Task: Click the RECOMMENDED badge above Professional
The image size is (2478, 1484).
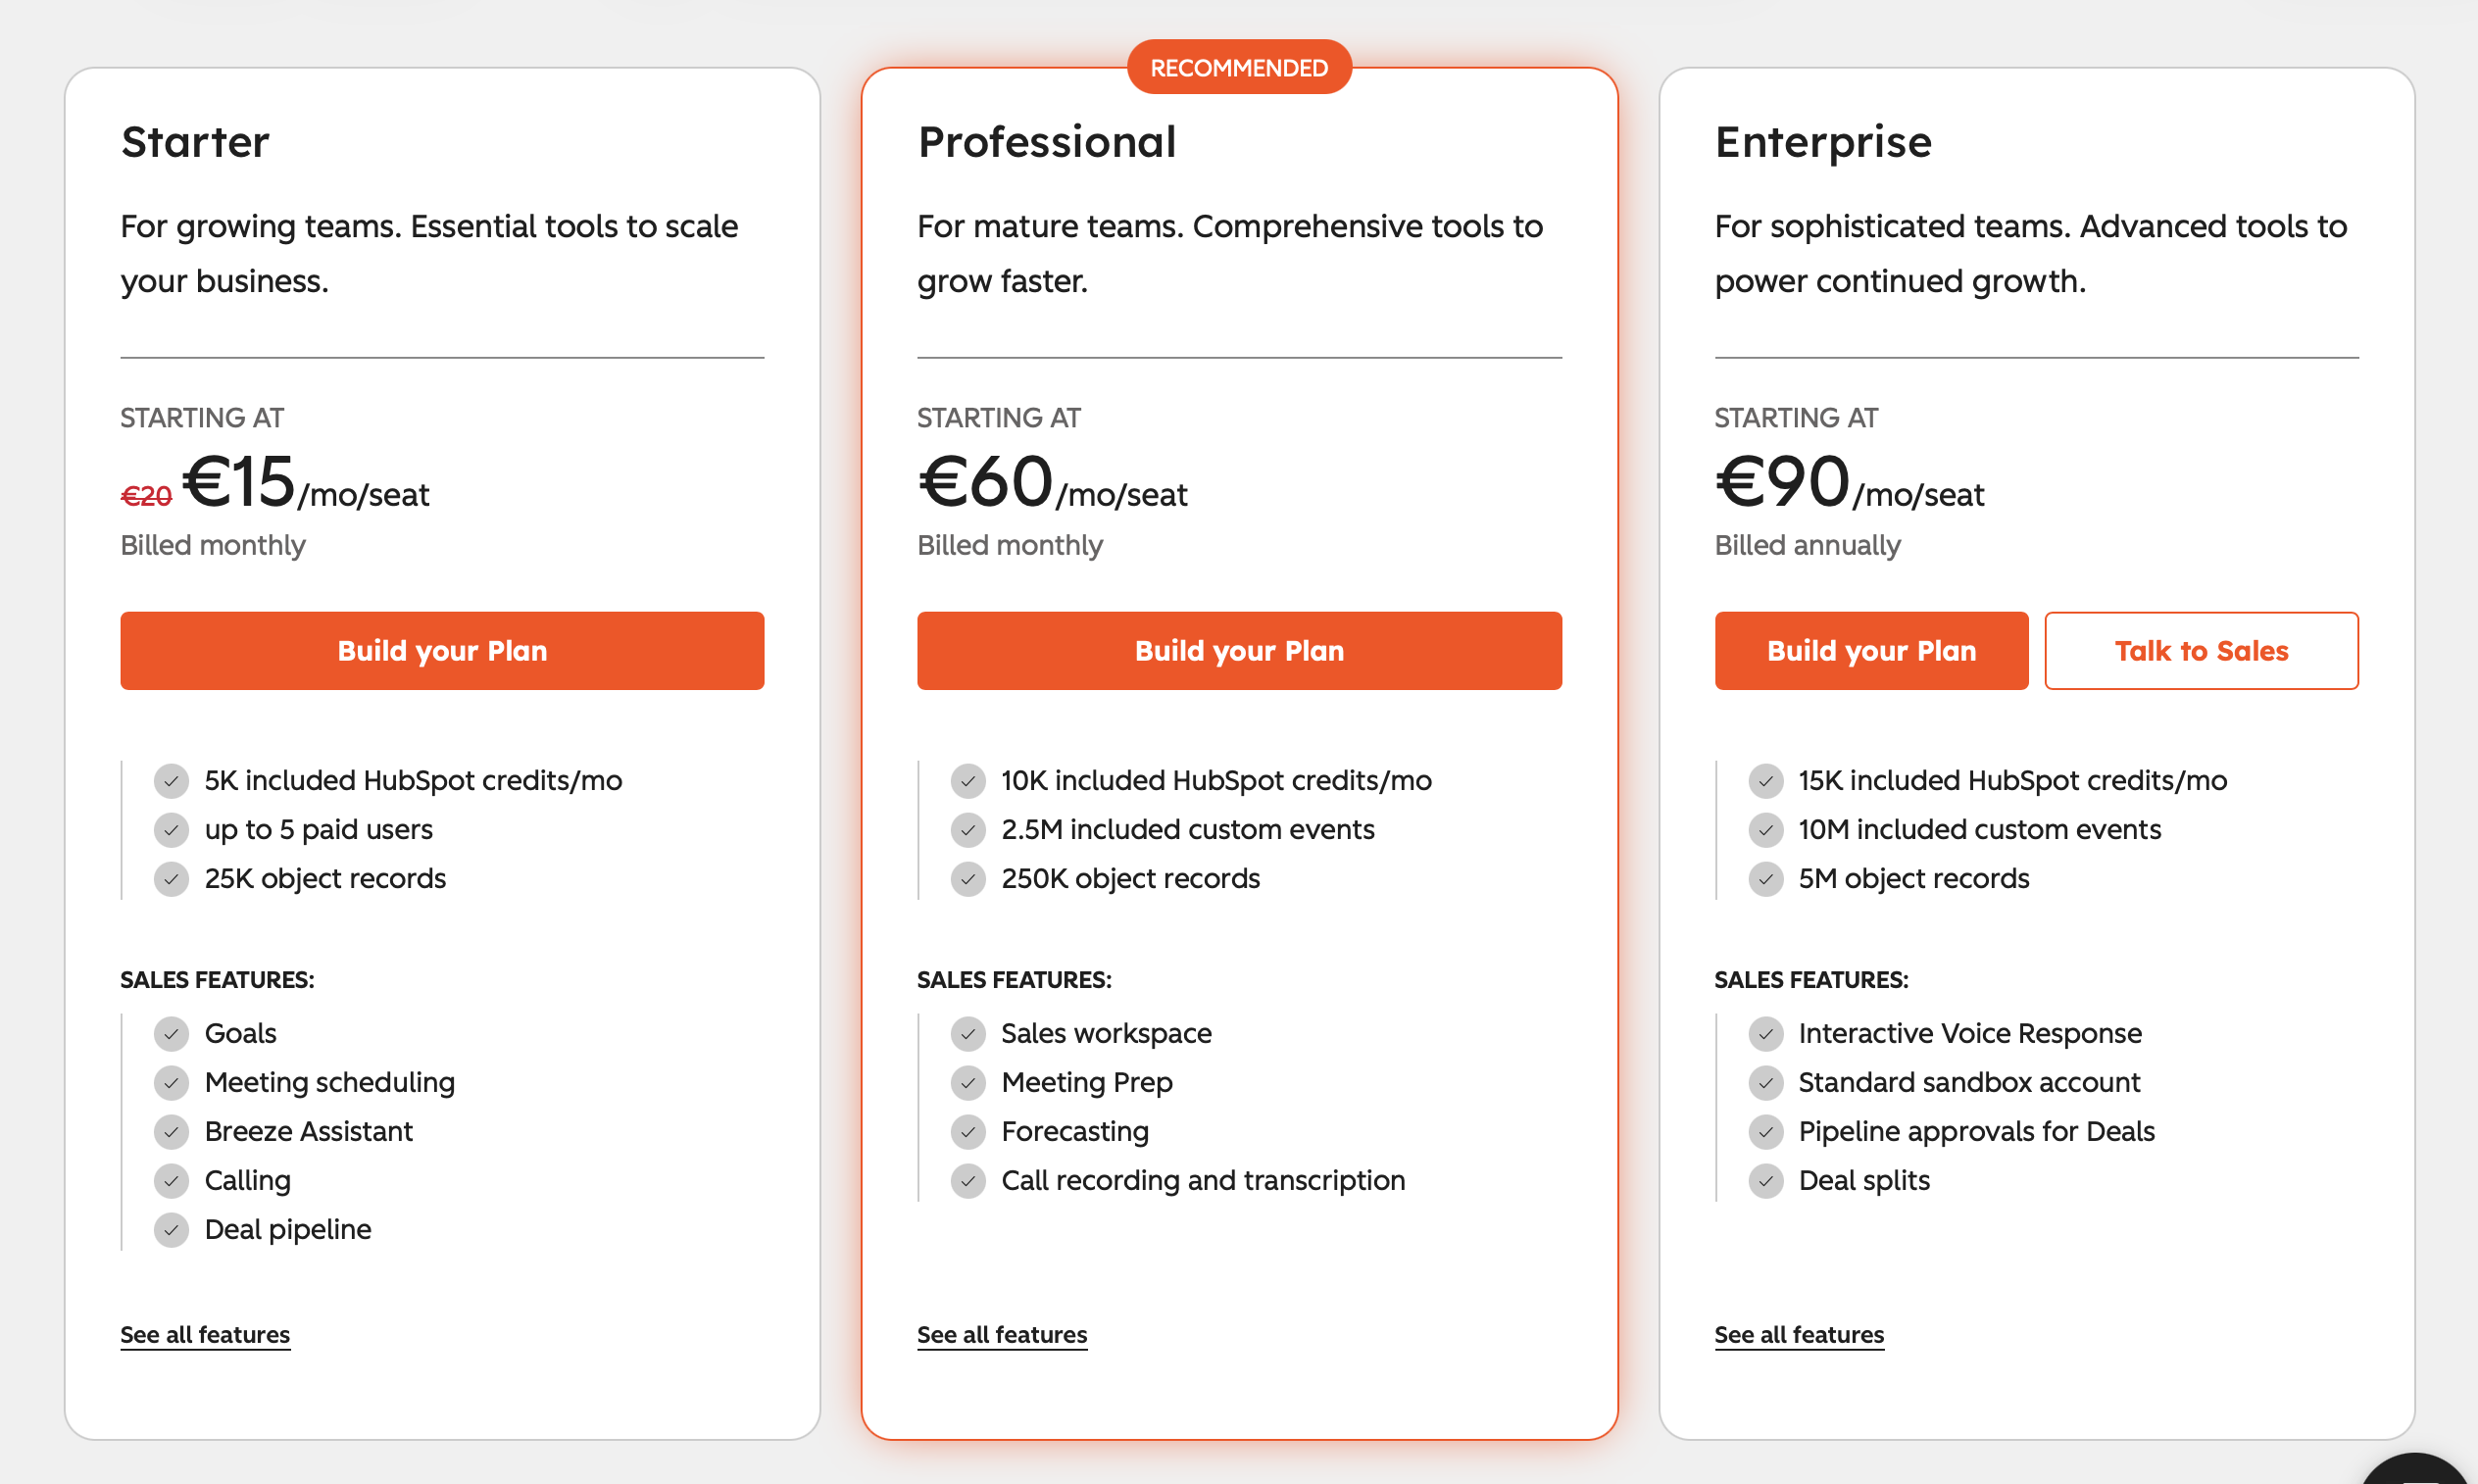Action: point(1239,66)
